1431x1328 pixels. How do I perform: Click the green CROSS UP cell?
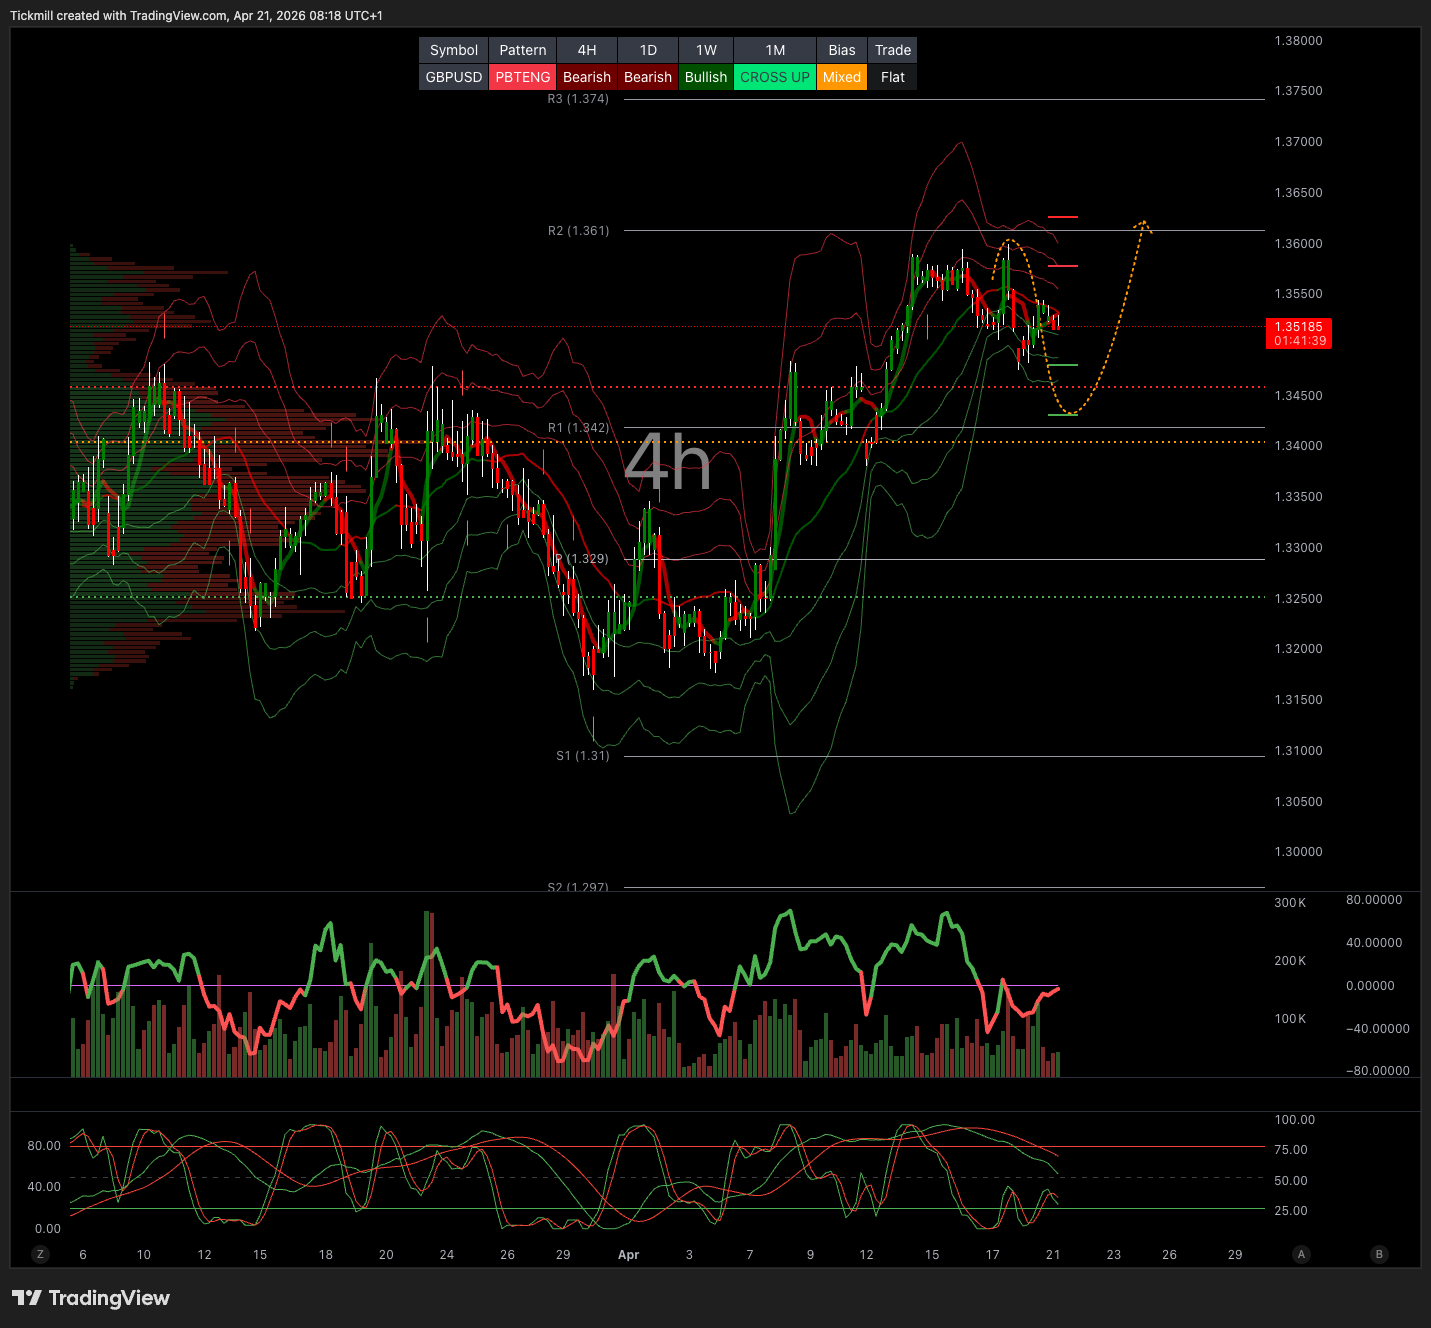(775, 77)
